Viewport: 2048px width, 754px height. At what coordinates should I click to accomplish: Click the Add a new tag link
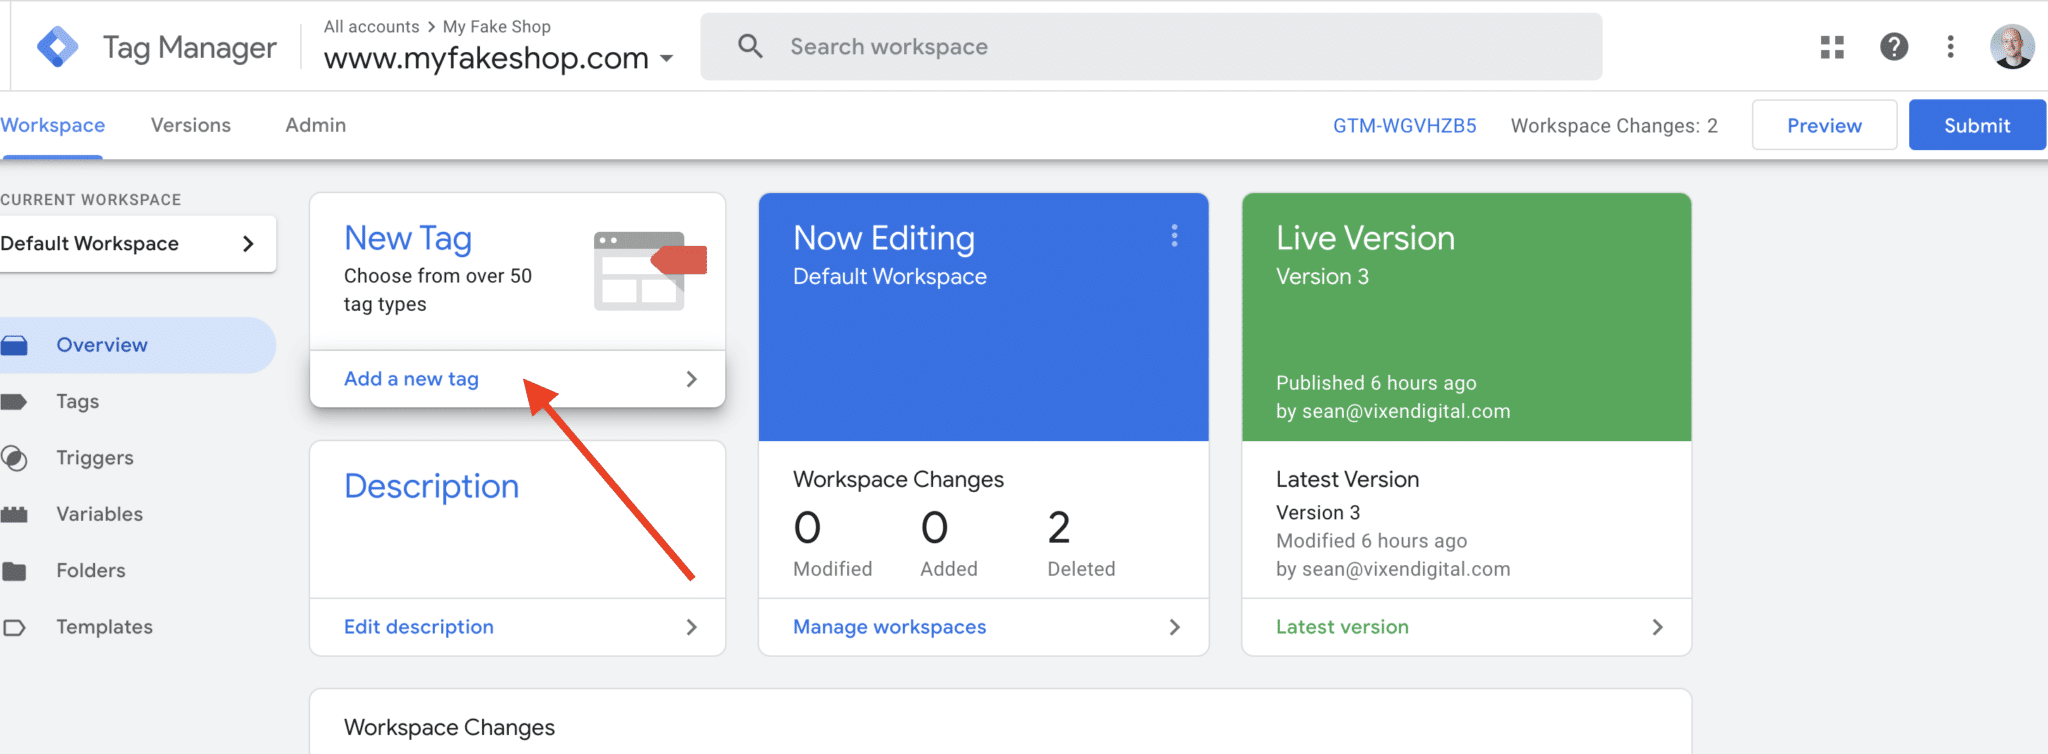(x=411, y=379)
